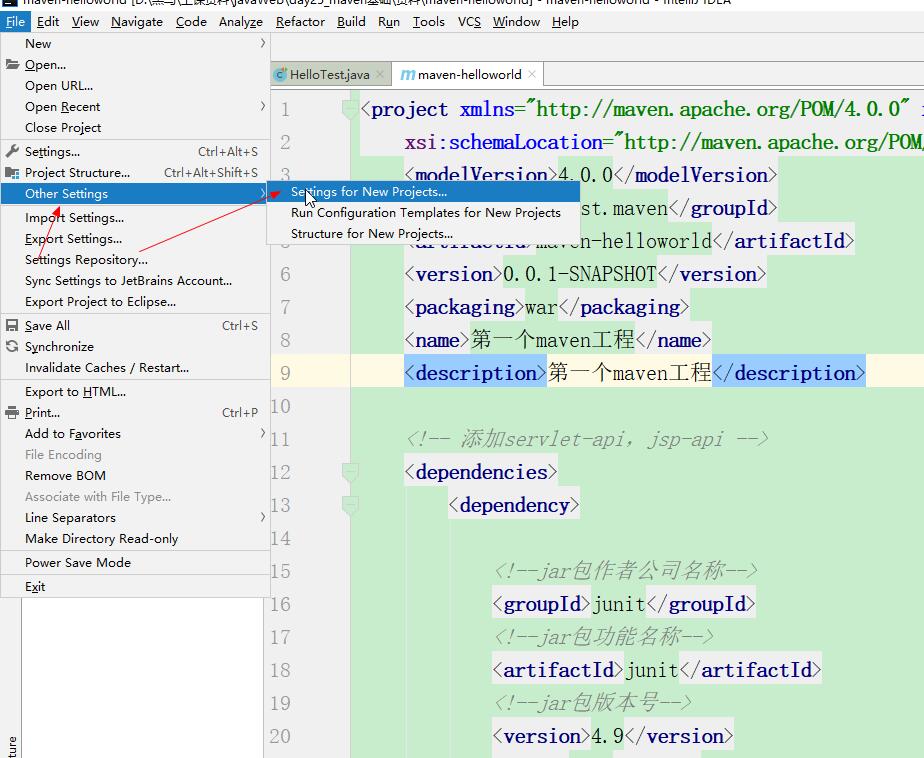Select Run Configuration Templates for New Projects
Image resolution: width=924 pixels, height=758 pixels.
tap(423, 213)
